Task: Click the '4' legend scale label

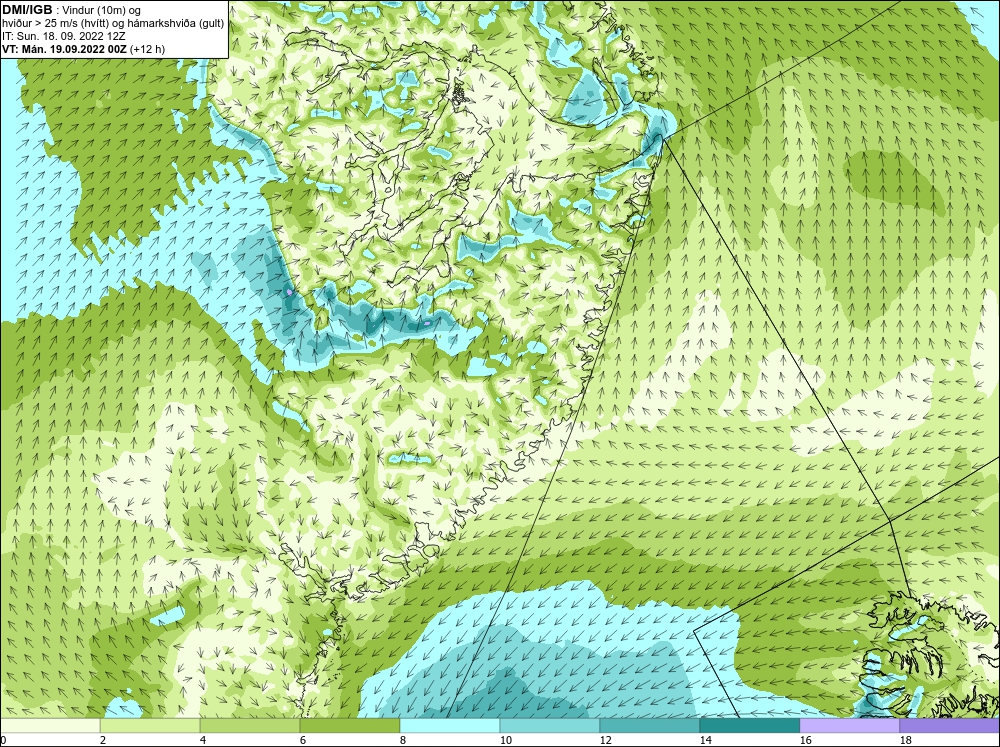Action: coord(203,740)
